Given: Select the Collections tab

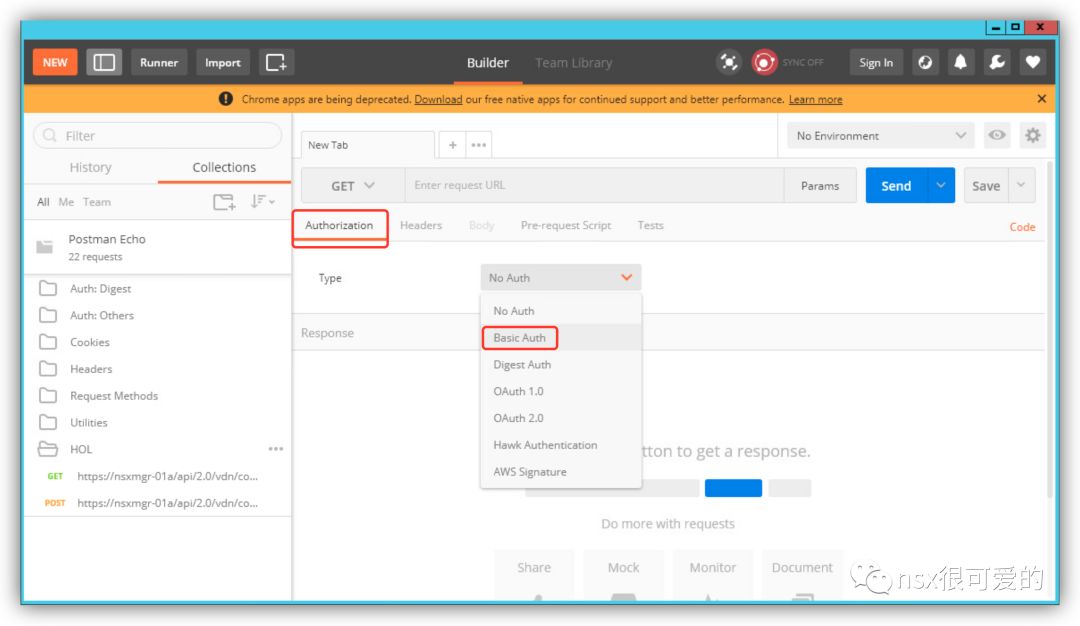Looking at the screenshot, I should [224, 167].
